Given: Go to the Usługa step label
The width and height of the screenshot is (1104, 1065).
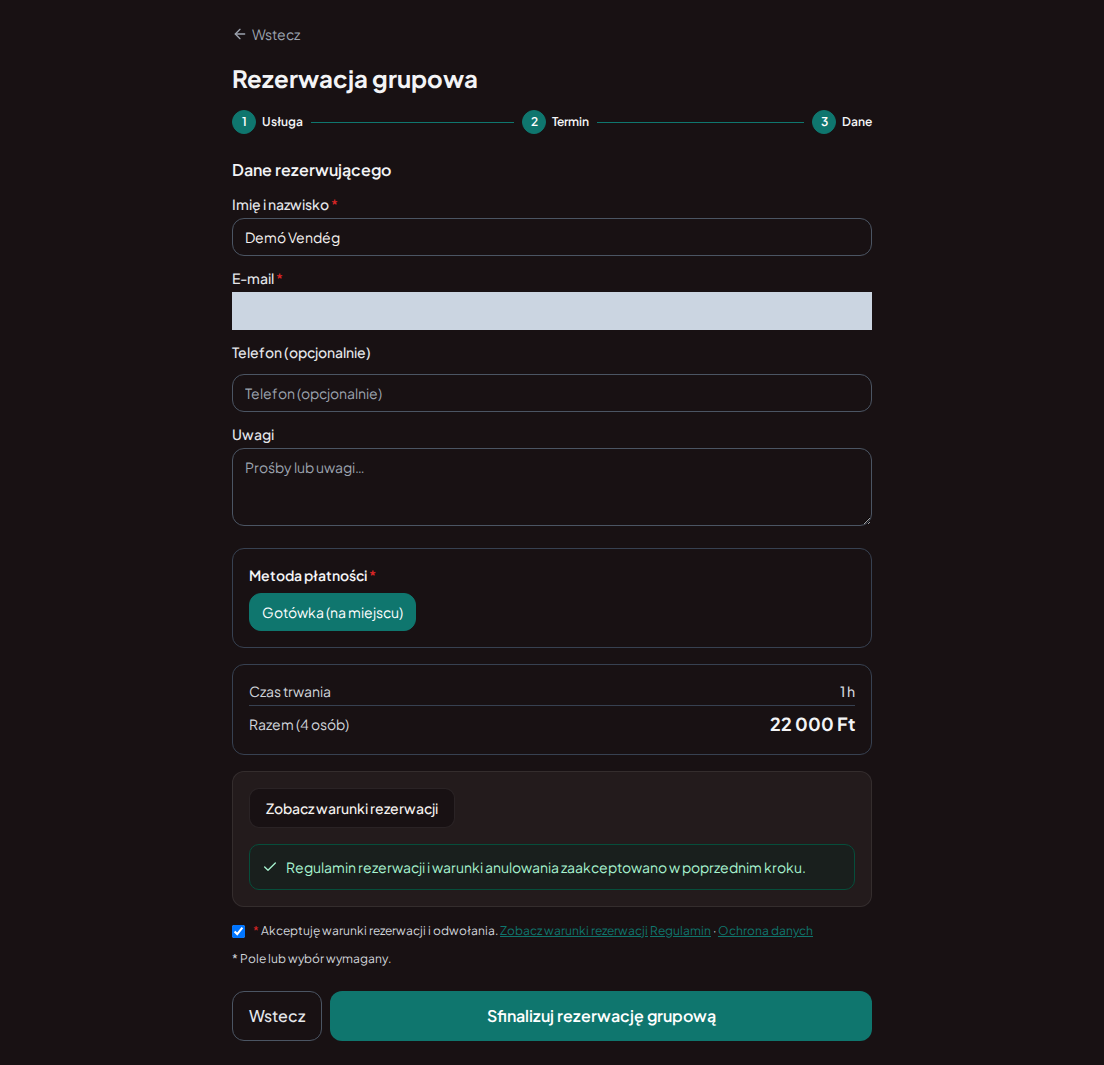Looking at the screenshot, I should [282, 122].
